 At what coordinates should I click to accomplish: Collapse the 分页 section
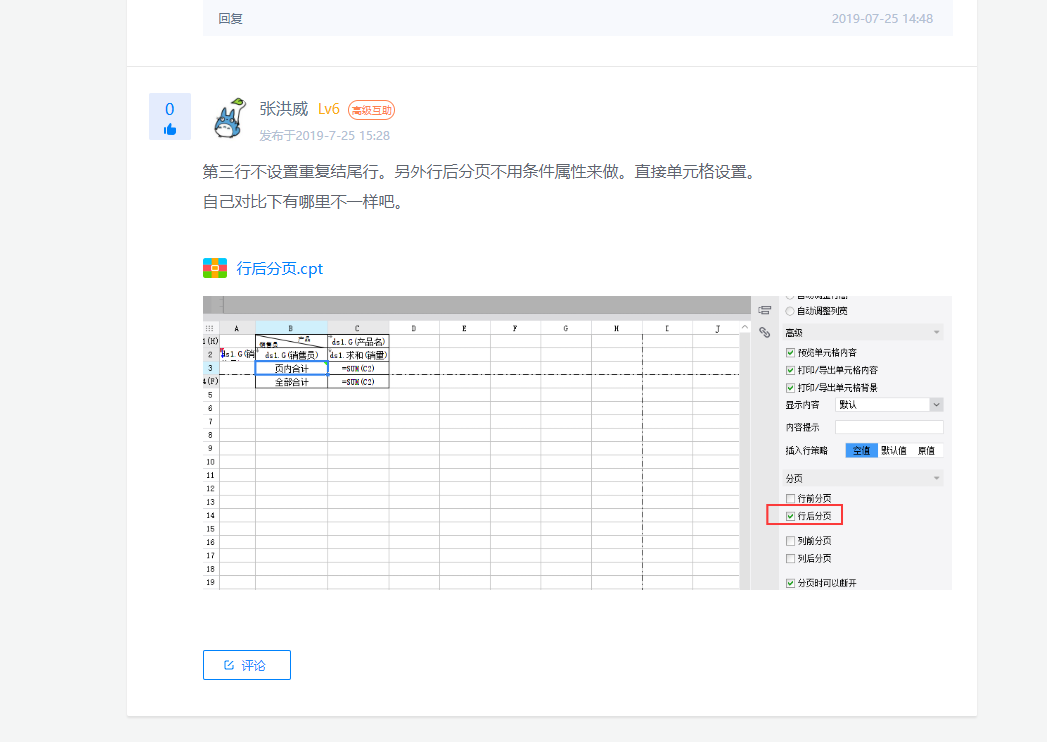pyautogui.click(x=936, y=479)
